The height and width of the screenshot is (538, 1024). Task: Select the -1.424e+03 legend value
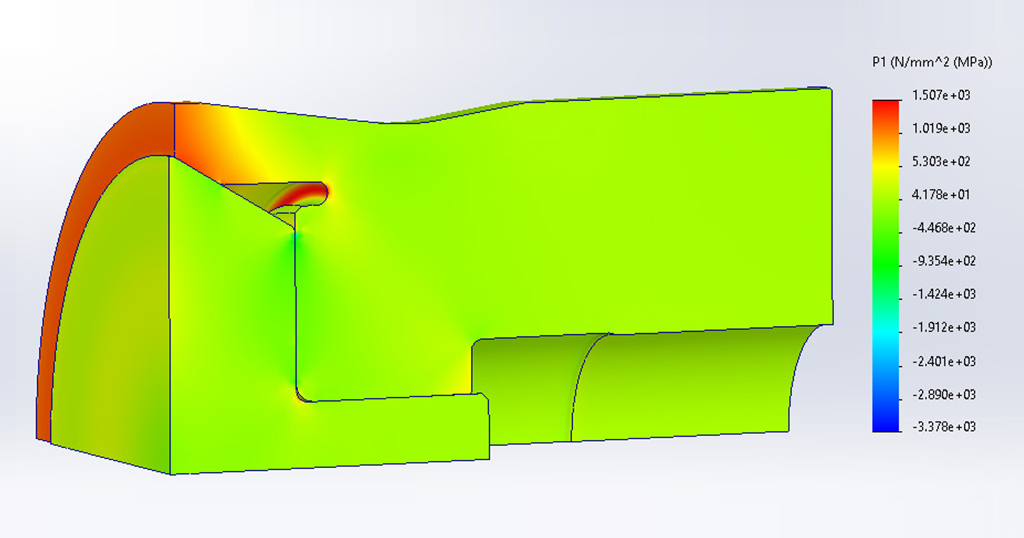point(941,294)
